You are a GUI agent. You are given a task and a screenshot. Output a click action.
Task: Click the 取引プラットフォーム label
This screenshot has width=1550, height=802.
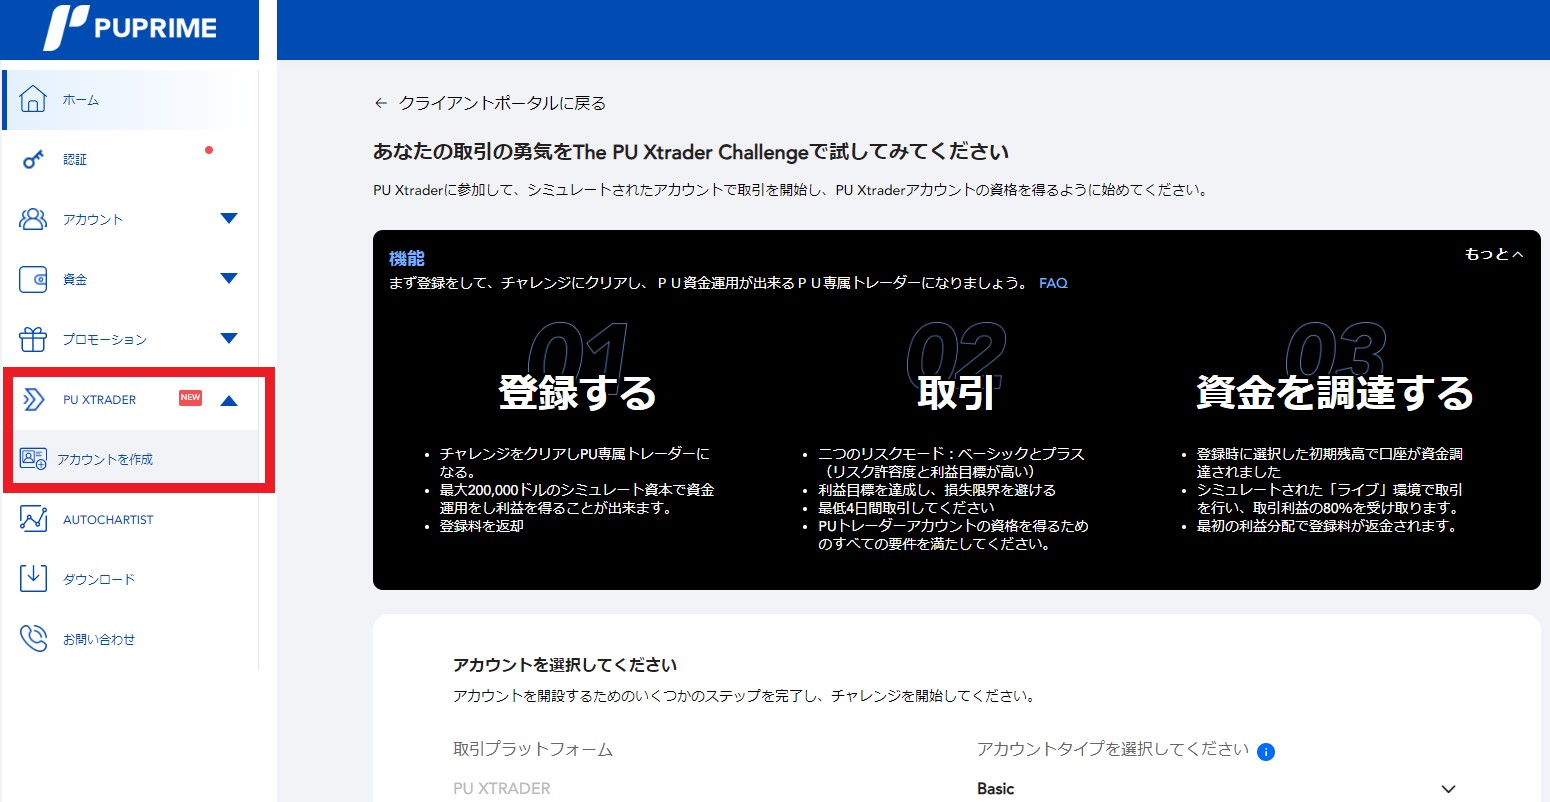pos(533,749)
